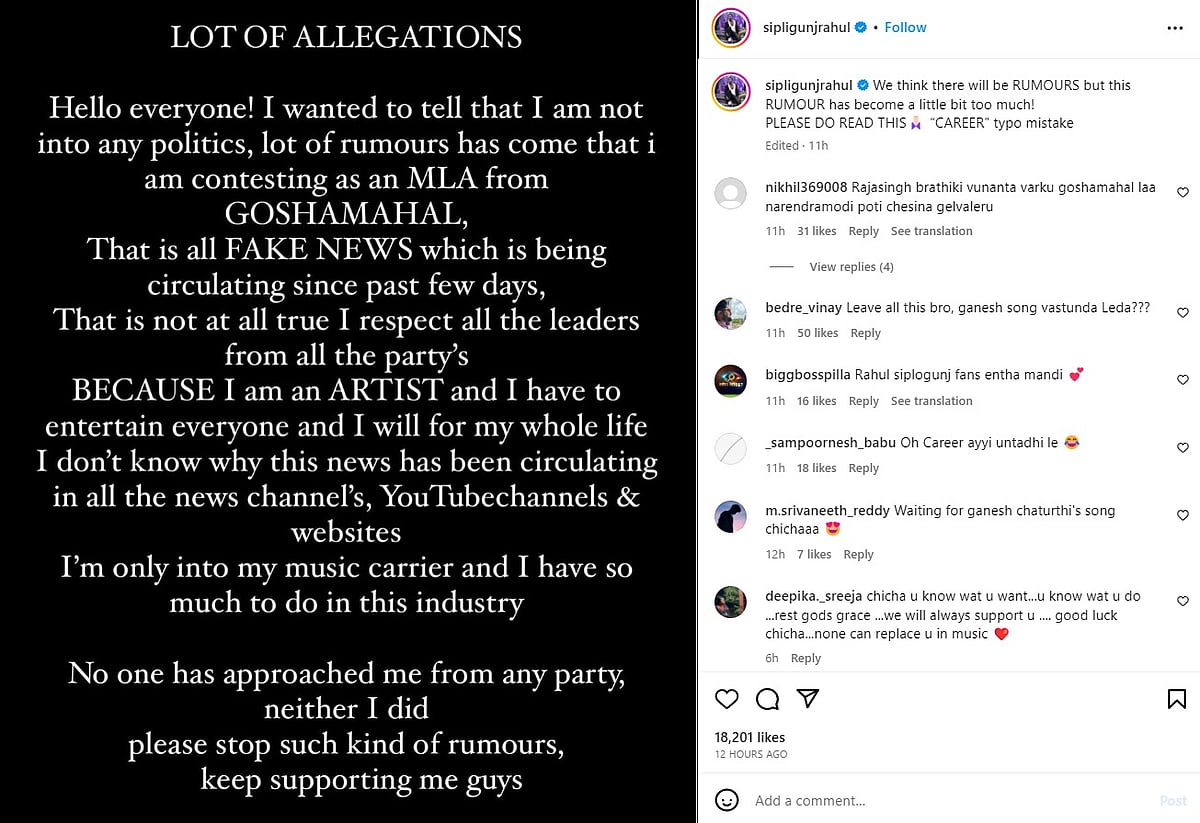
Task: Open the emoji picker in the comment box
Action: [727, 800]
